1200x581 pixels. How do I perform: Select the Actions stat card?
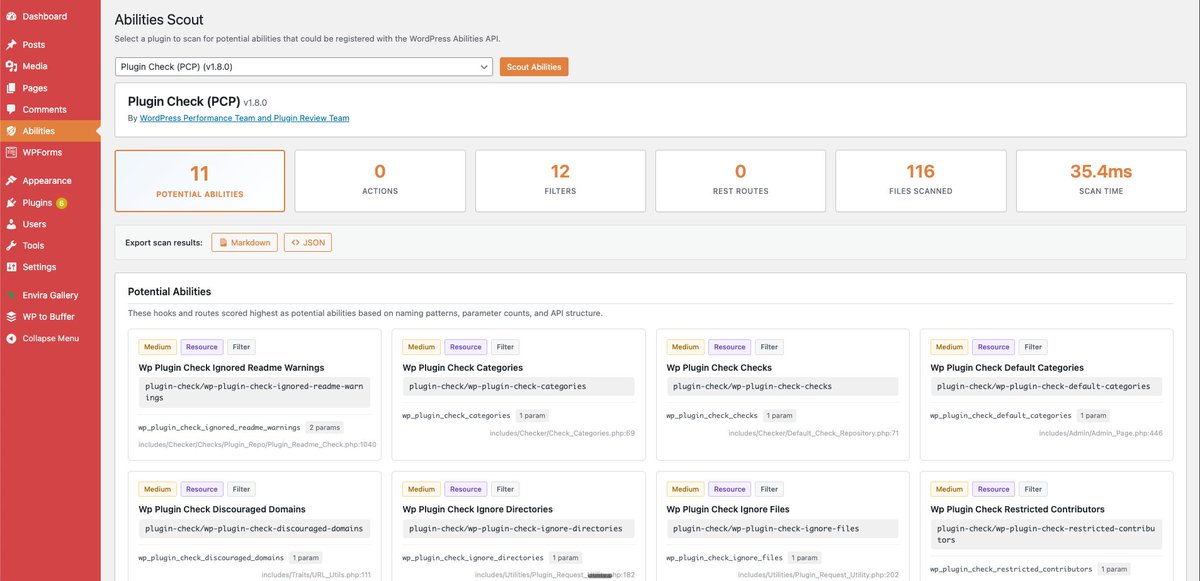click(x=380, y=181)
